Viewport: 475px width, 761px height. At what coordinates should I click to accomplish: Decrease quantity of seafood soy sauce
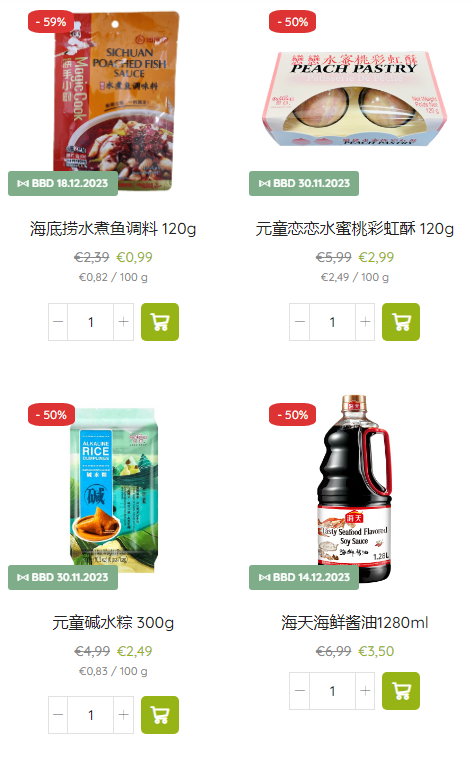pyautogui.click(x=299, y=691)
